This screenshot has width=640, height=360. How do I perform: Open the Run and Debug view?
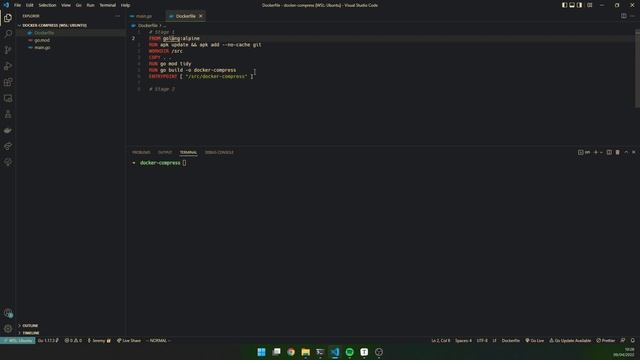point(8,66)
